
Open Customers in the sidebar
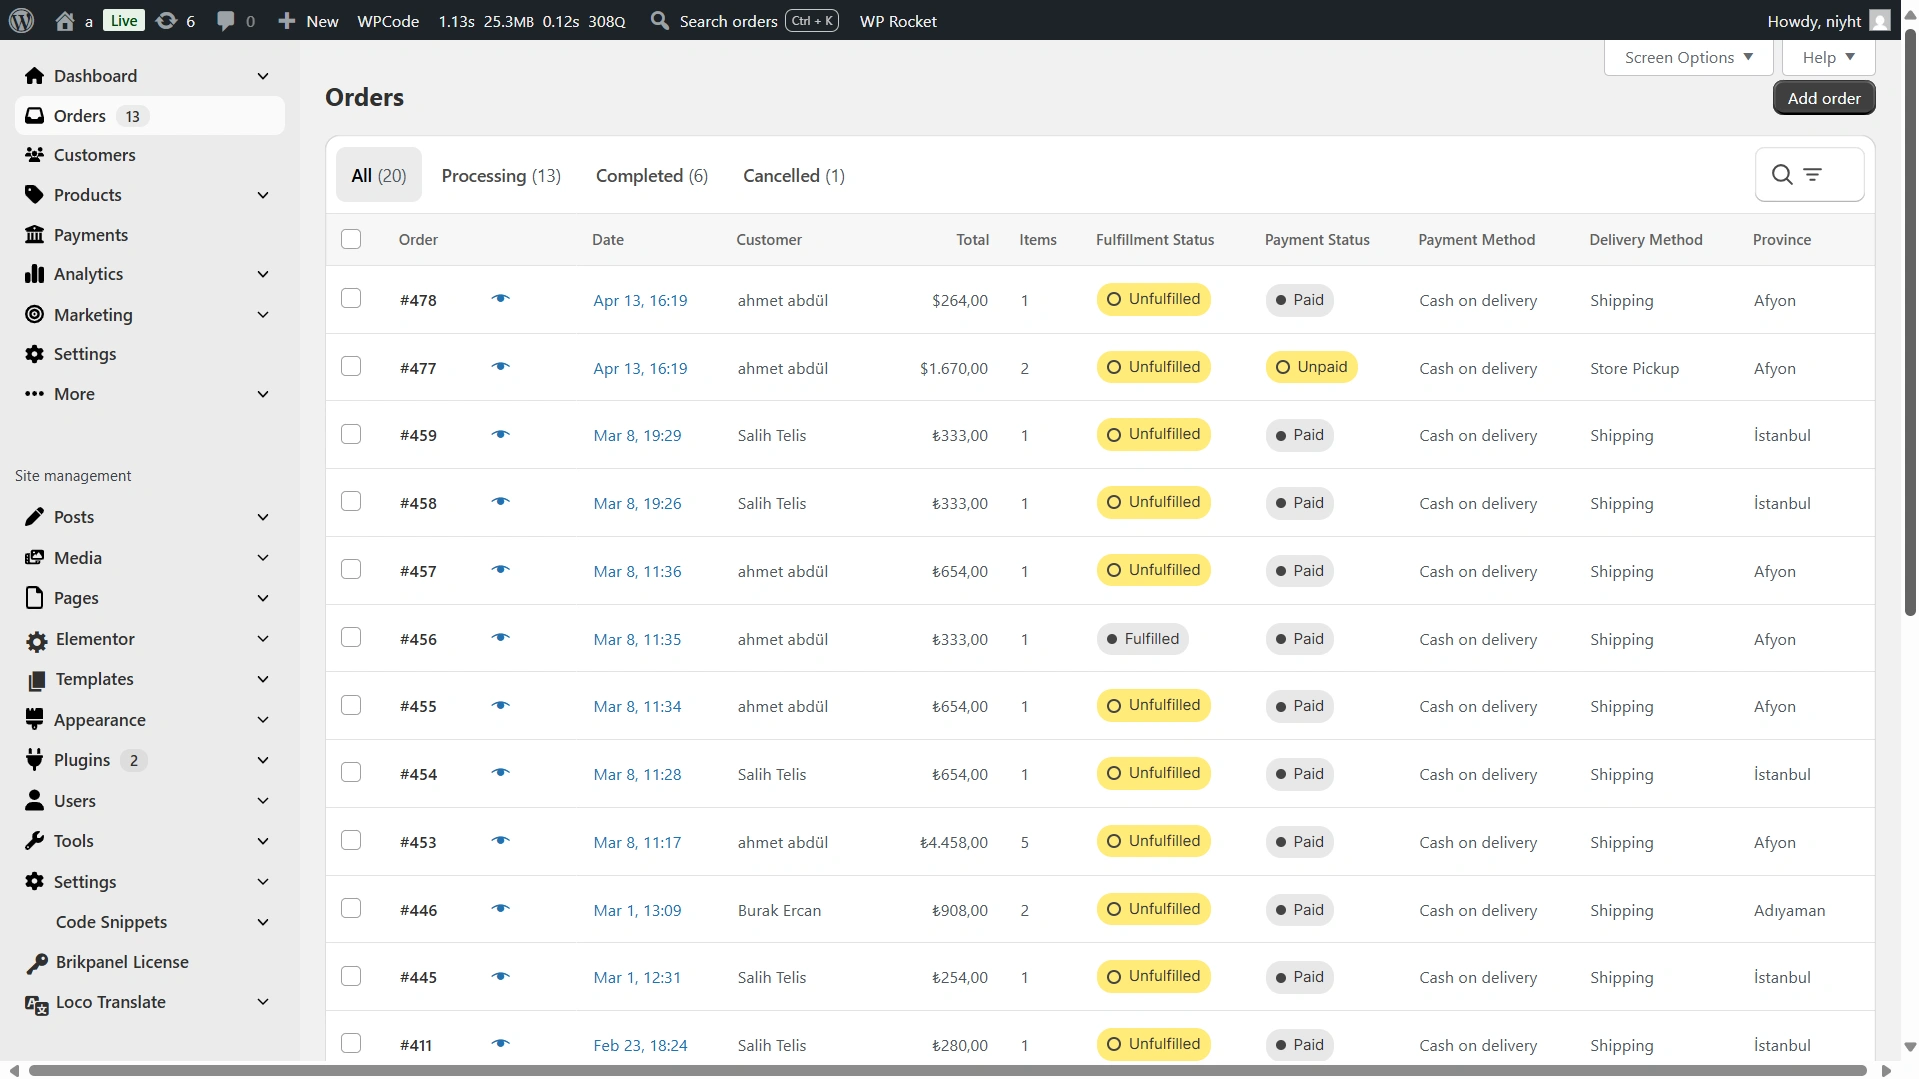pyautogui.click(x=94, y=155)
